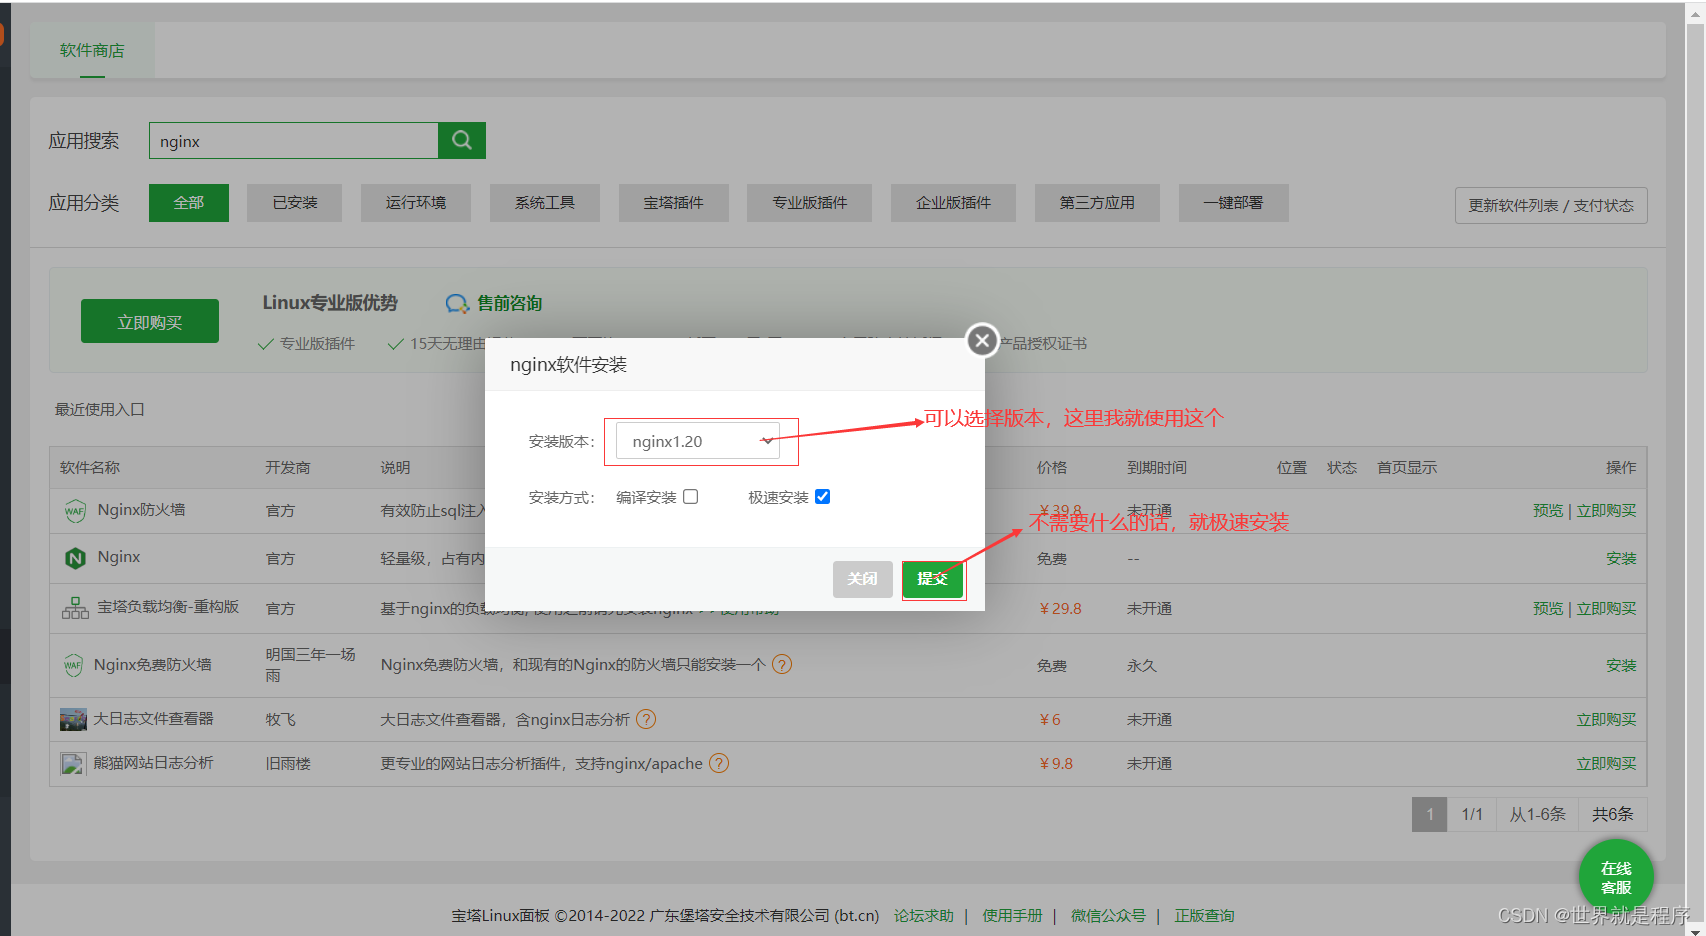
Task: Switch to the 软件商店 tab
Action: (92, 50)
